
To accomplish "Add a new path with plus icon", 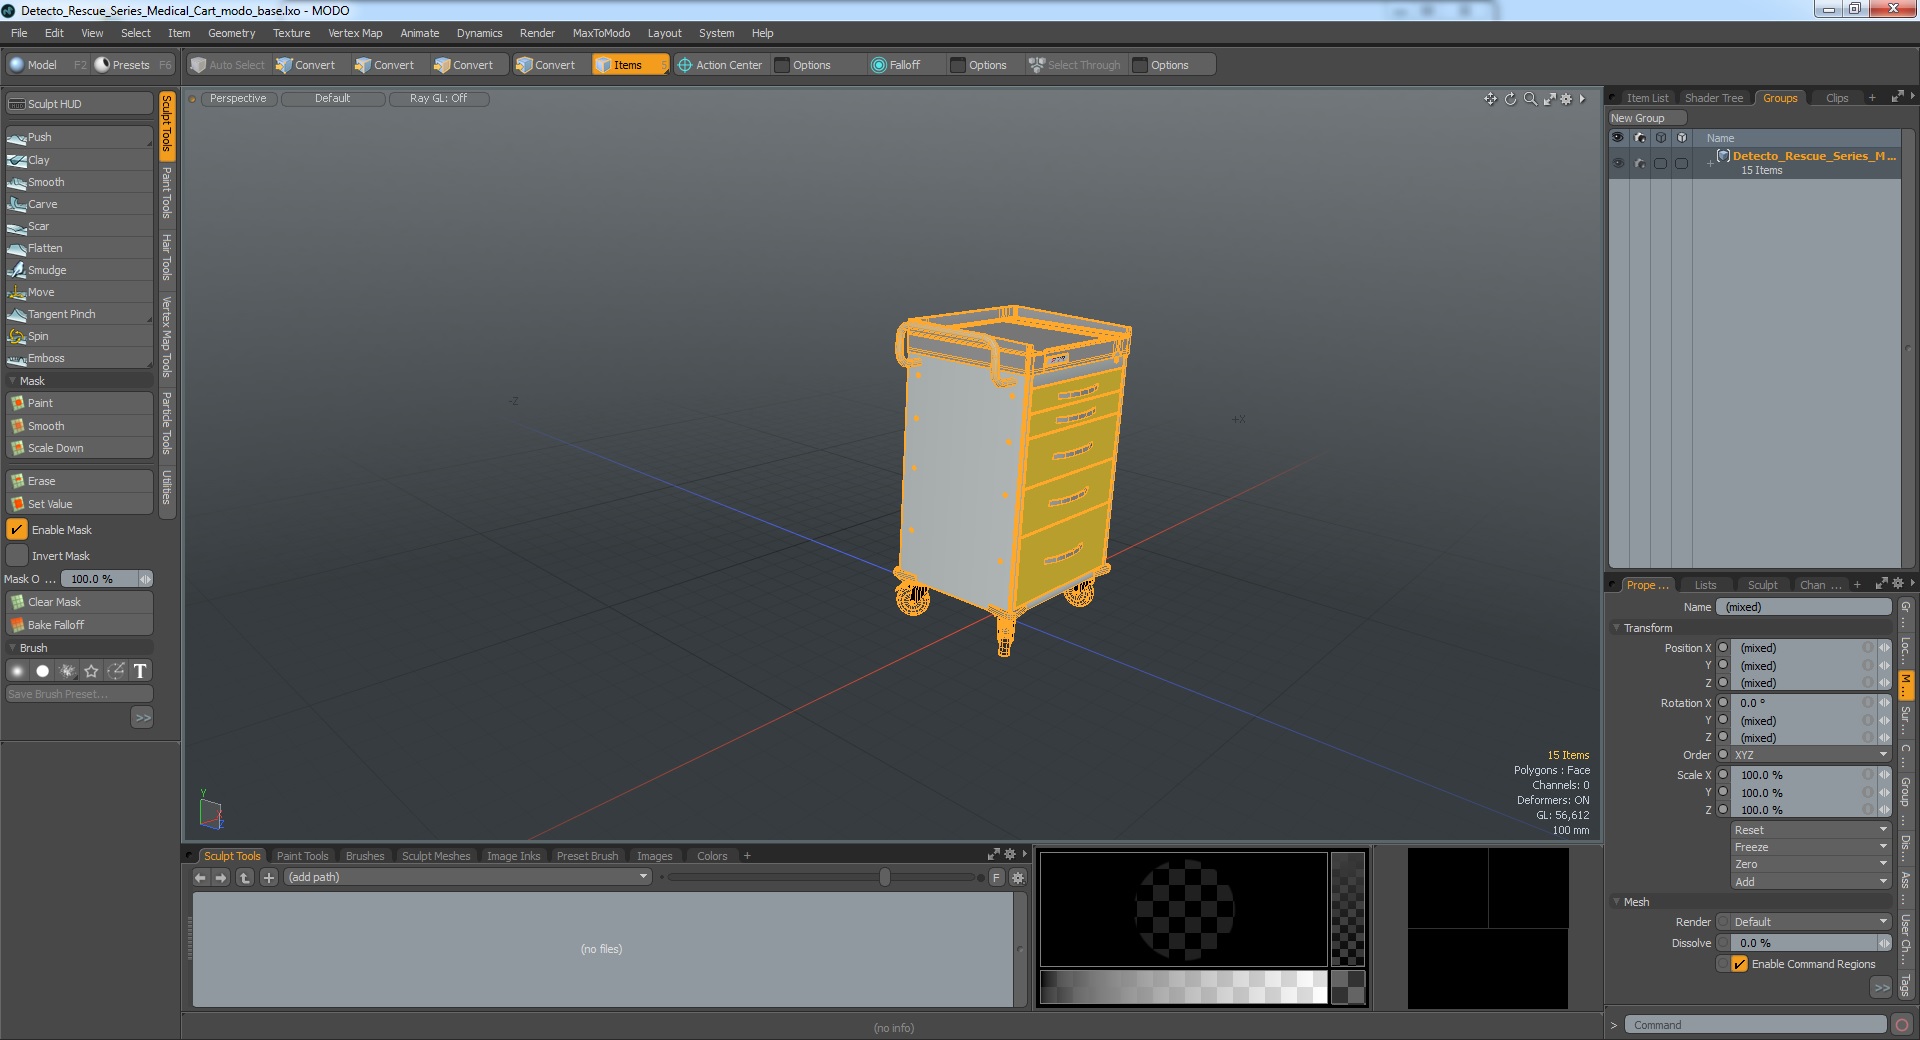I will (269, 877).
